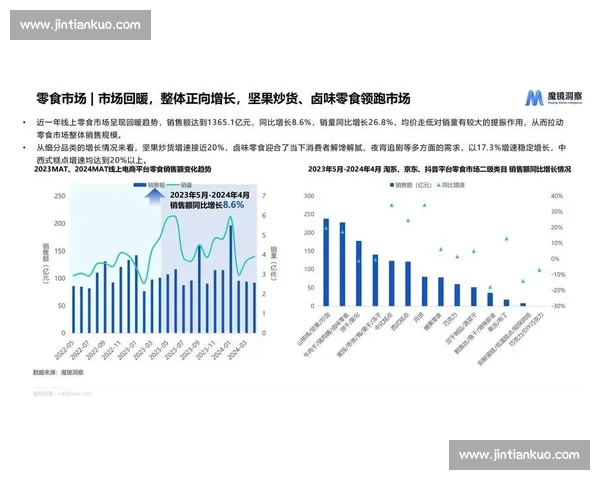Click the 销量(亿件) vertical axis title

coord(274,263)
